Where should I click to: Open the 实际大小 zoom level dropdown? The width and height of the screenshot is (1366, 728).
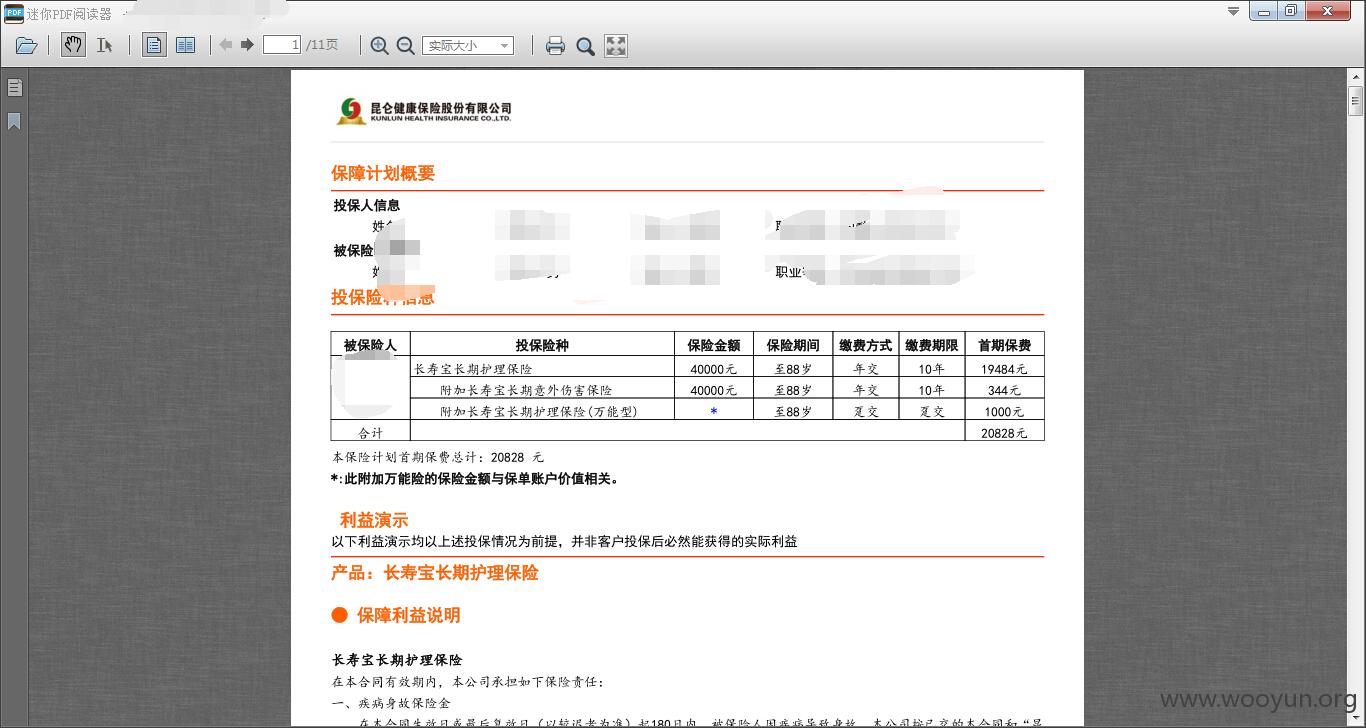tap(468, 45)
